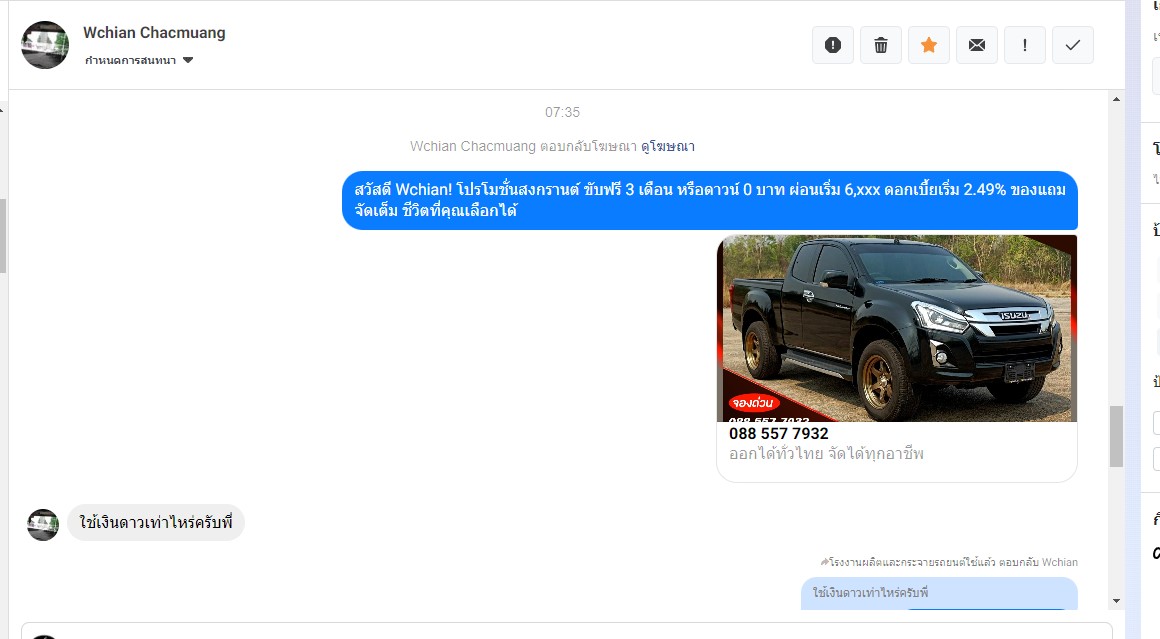Open sender avatar beside customer message
This screenshot has height=639, width=1160.
[x=43, y=525]
